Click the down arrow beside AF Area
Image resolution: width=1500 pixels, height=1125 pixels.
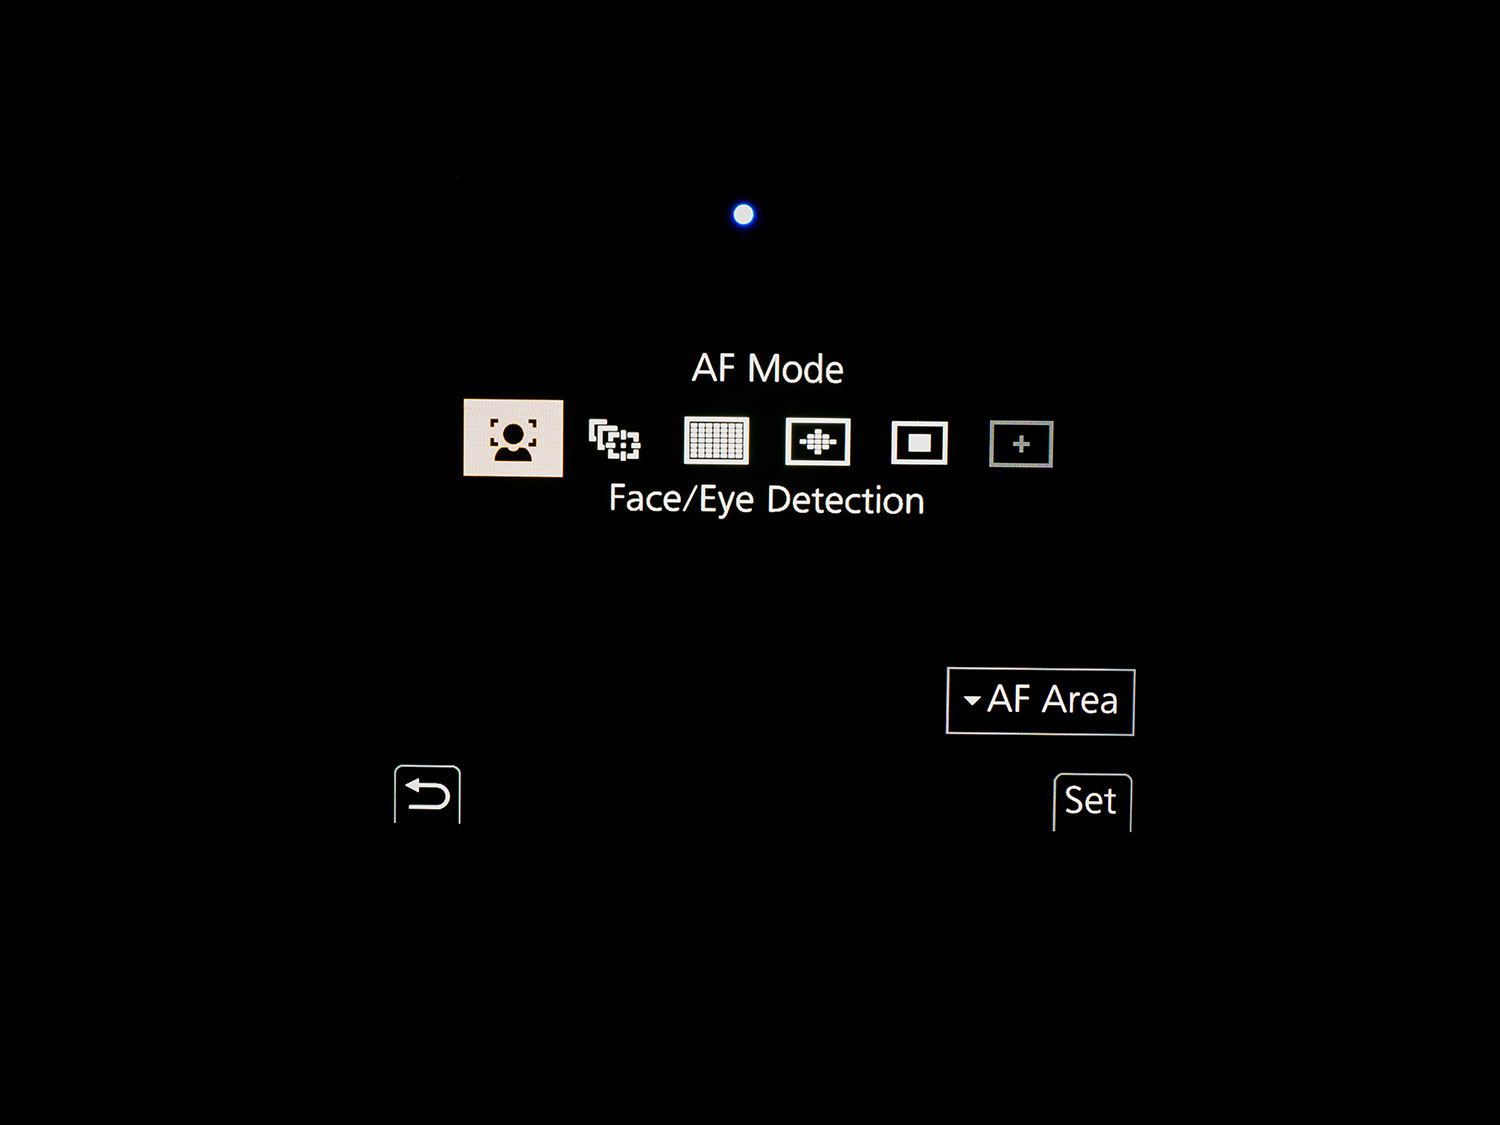[x=972, y=701]
